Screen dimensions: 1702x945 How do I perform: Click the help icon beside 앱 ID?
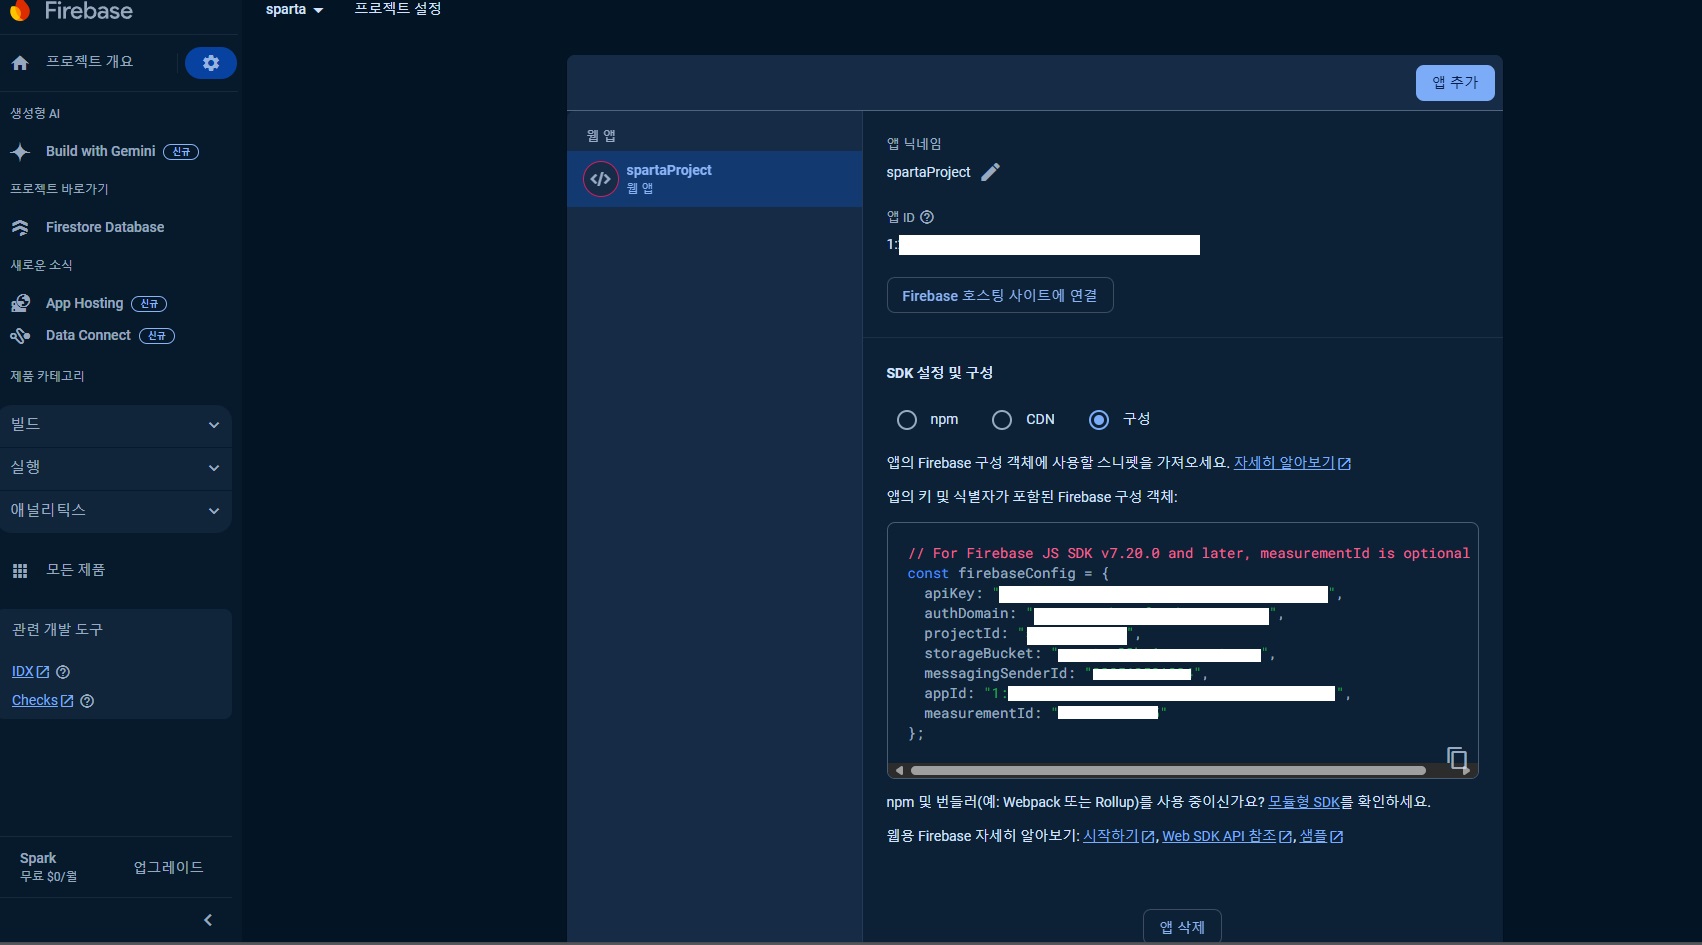[x=927, y=217]
